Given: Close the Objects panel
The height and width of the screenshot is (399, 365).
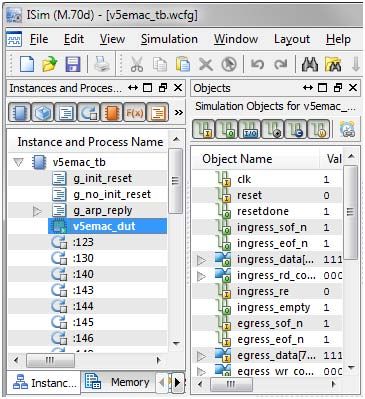Looking at the screenshot, I should 353,88.
